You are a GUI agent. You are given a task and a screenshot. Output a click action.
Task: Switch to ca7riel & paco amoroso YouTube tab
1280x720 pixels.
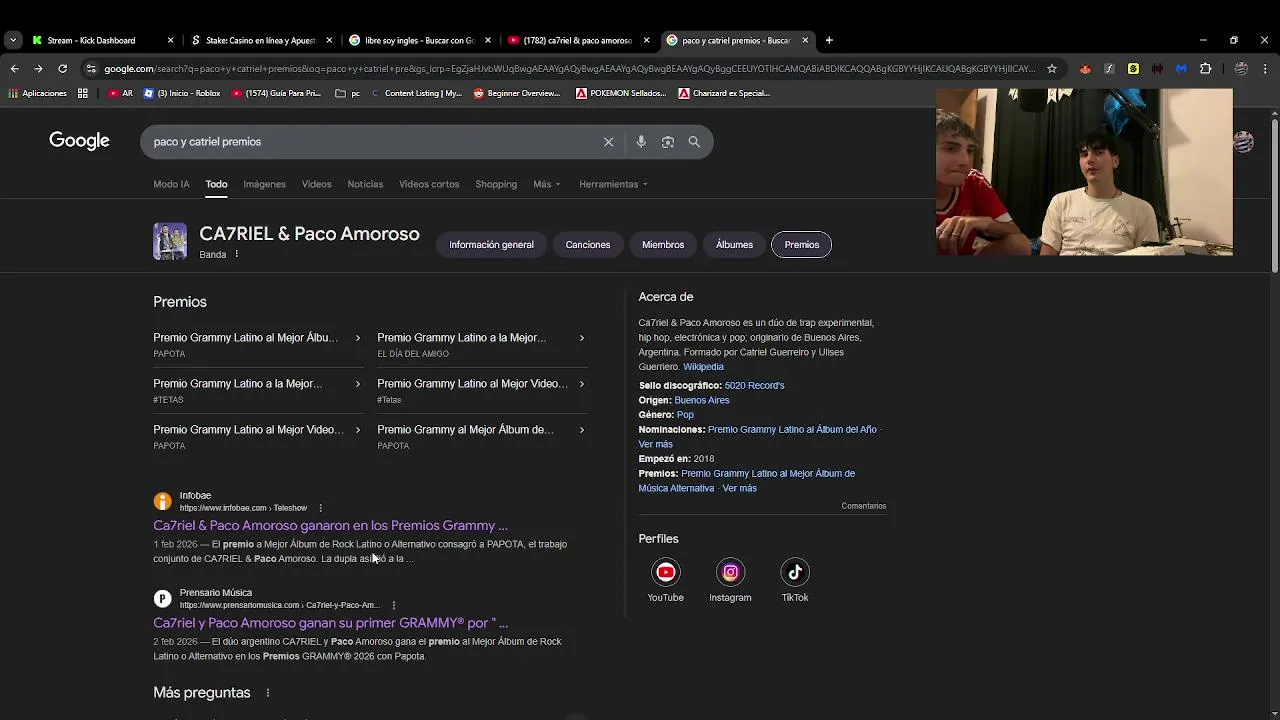point(577,40)
